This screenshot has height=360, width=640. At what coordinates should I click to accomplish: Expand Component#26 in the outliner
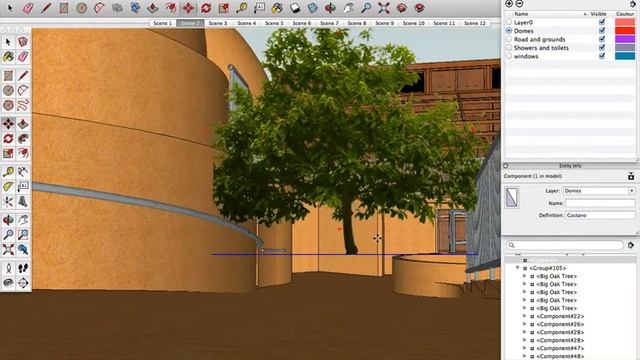[x=525, y=324]
